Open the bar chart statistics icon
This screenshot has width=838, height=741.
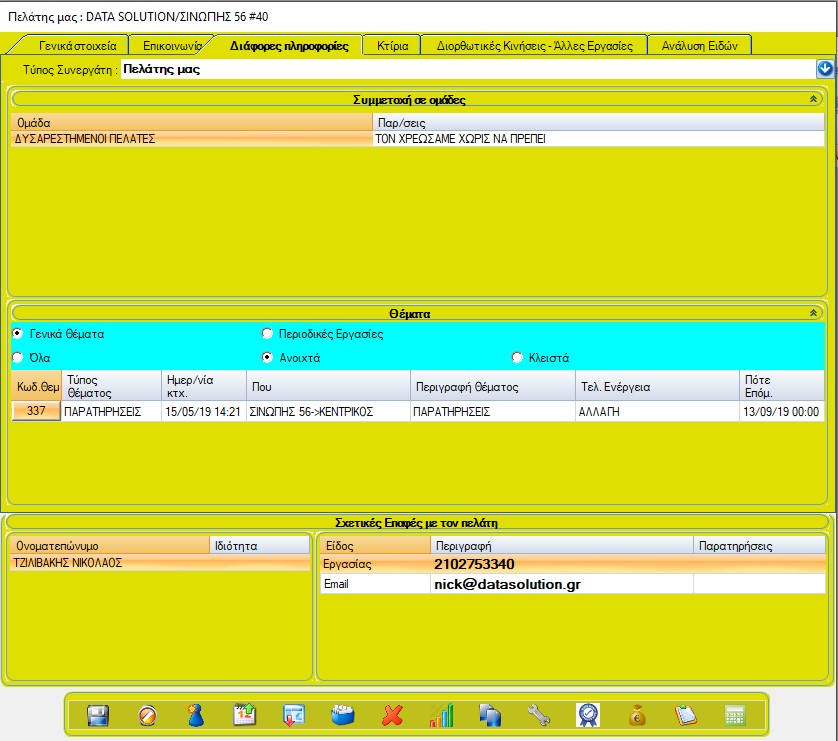(x=441, y=716)
